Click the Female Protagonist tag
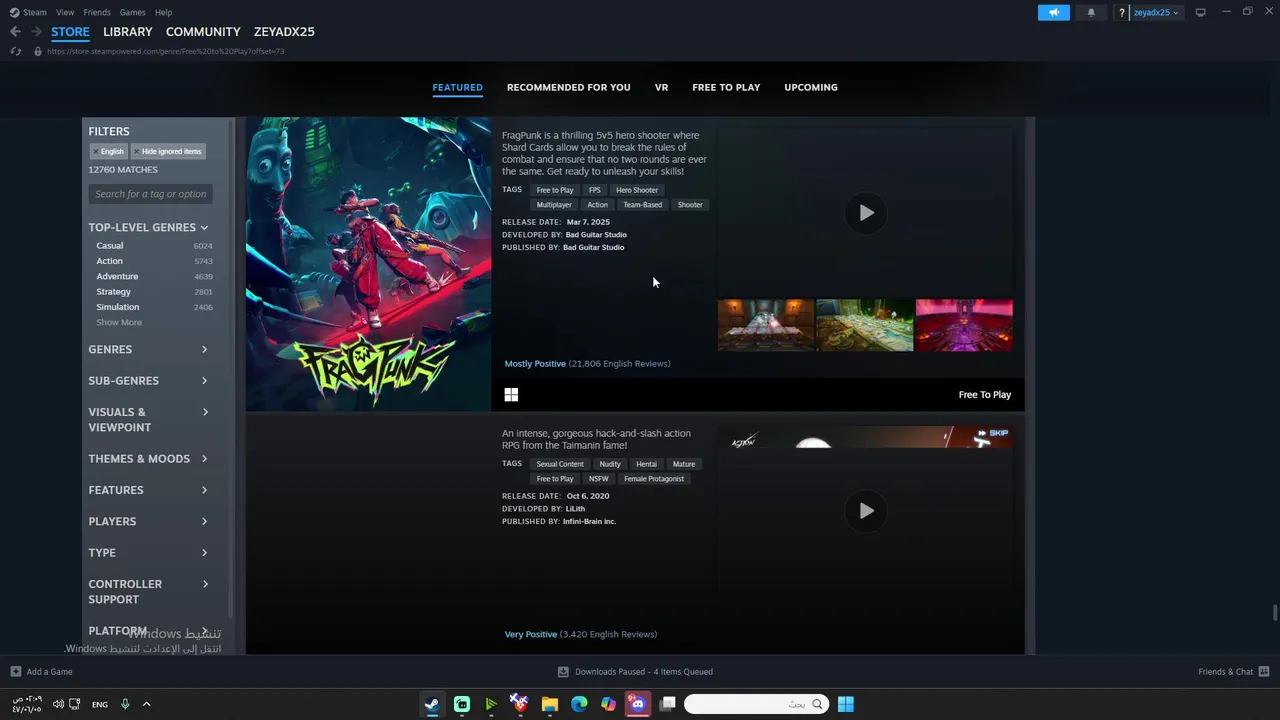Screen dimensions: 1280x720 (654, 479)
